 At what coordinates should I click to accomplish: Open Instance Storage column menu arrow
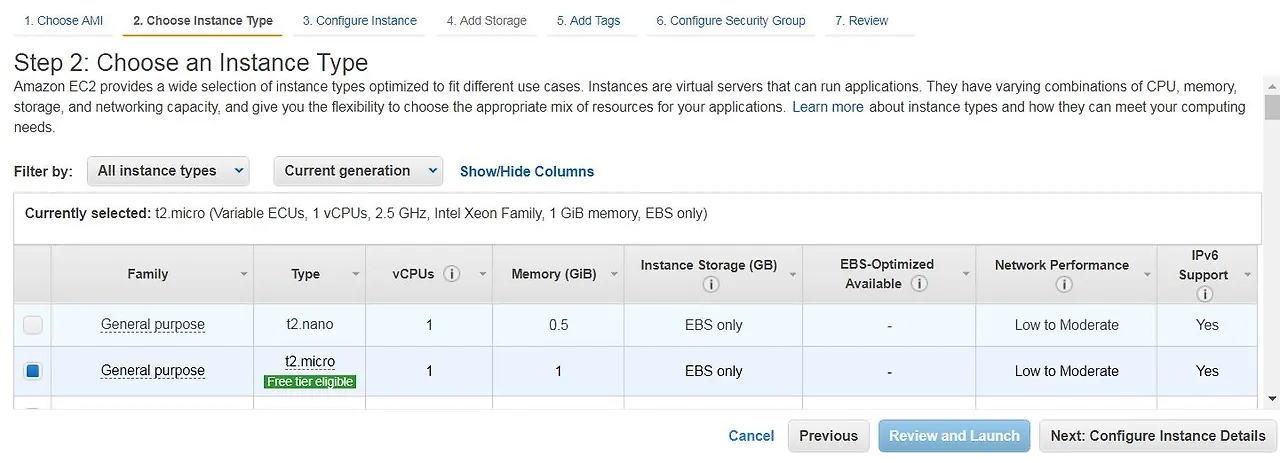[793, 274]
